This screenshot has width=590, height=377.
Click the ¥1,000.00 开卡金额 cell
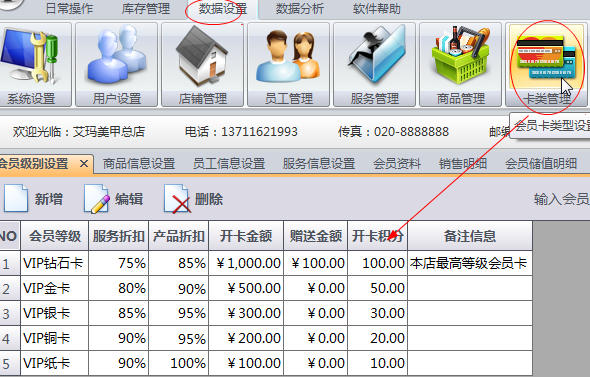[x=246, y=263]
